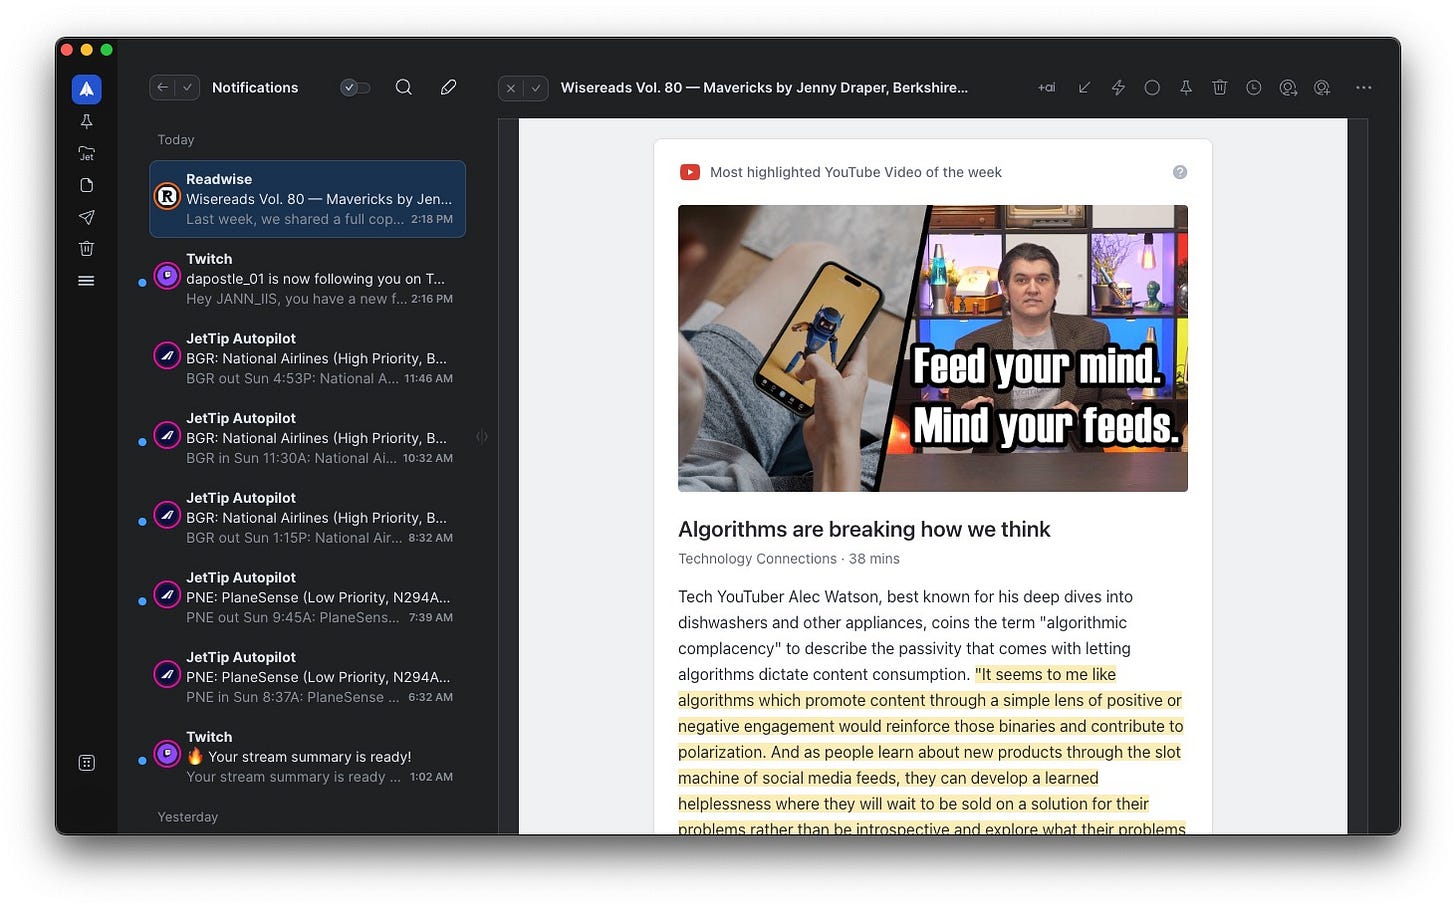Screen dimensions: 1456x908
Task: Click the Today section header
Action: tap(176, 140)
